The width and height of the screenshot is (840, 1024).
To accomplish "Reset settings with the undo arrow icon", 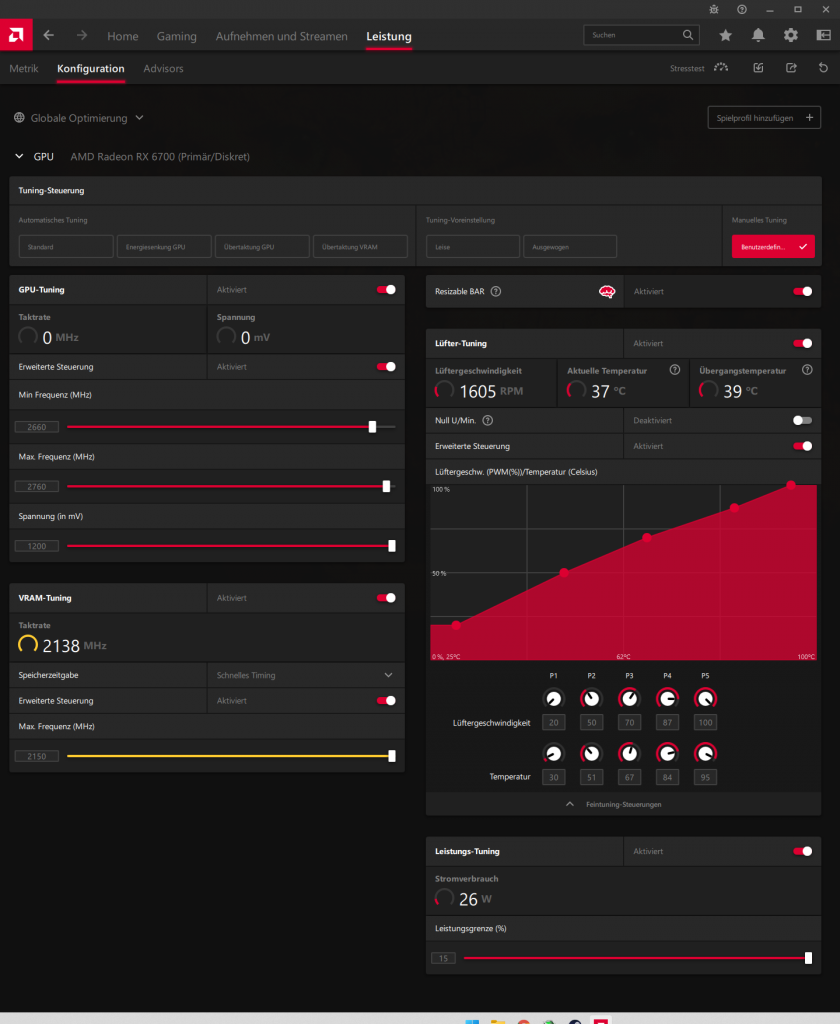I will pyautogui.click(x=823, y=68).
